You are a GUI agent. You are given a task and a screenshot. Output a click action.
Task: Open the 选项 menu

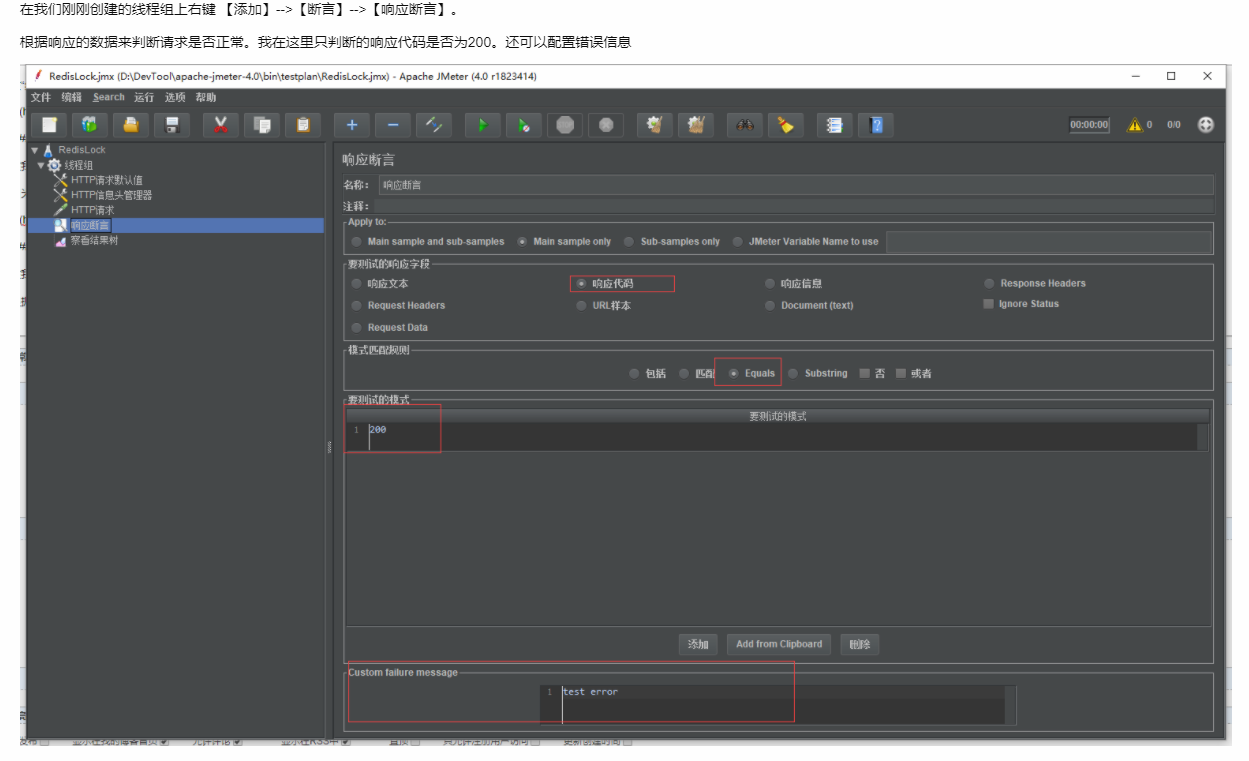click(x=175, y=97)
